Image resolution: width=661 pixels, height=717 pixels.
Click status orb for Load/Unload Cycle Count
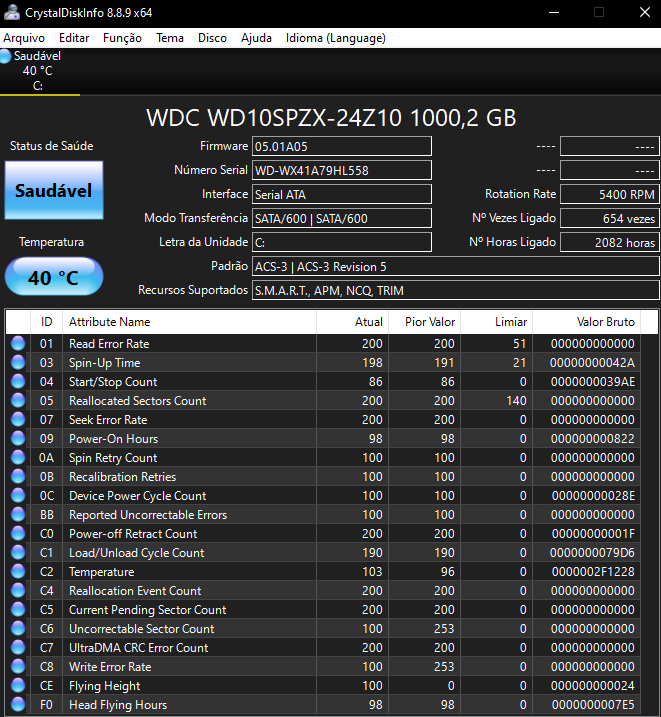18,552
